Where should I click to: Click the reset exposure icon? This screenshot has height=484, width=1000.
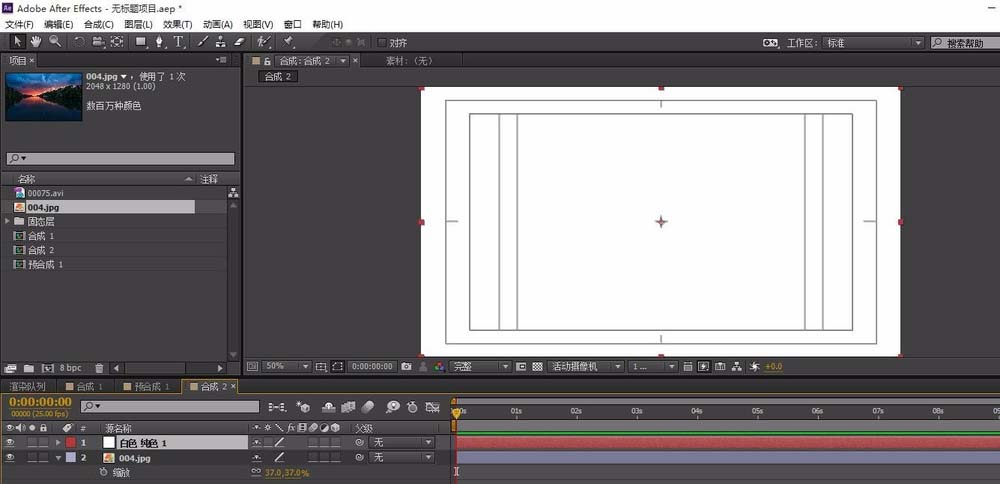[754, 367]
